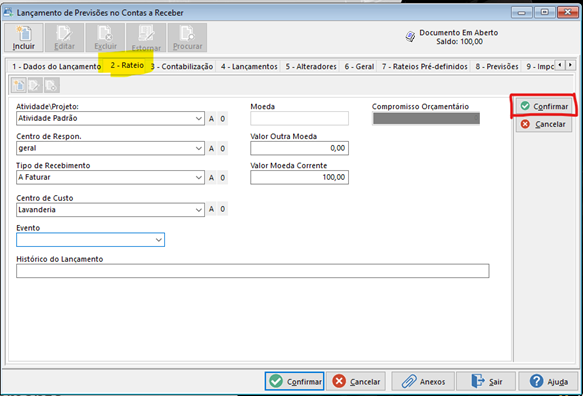Click the Valor Moeda Corrente field
The height and width of the screenshot is (396, 583).
tap(299, 177)
